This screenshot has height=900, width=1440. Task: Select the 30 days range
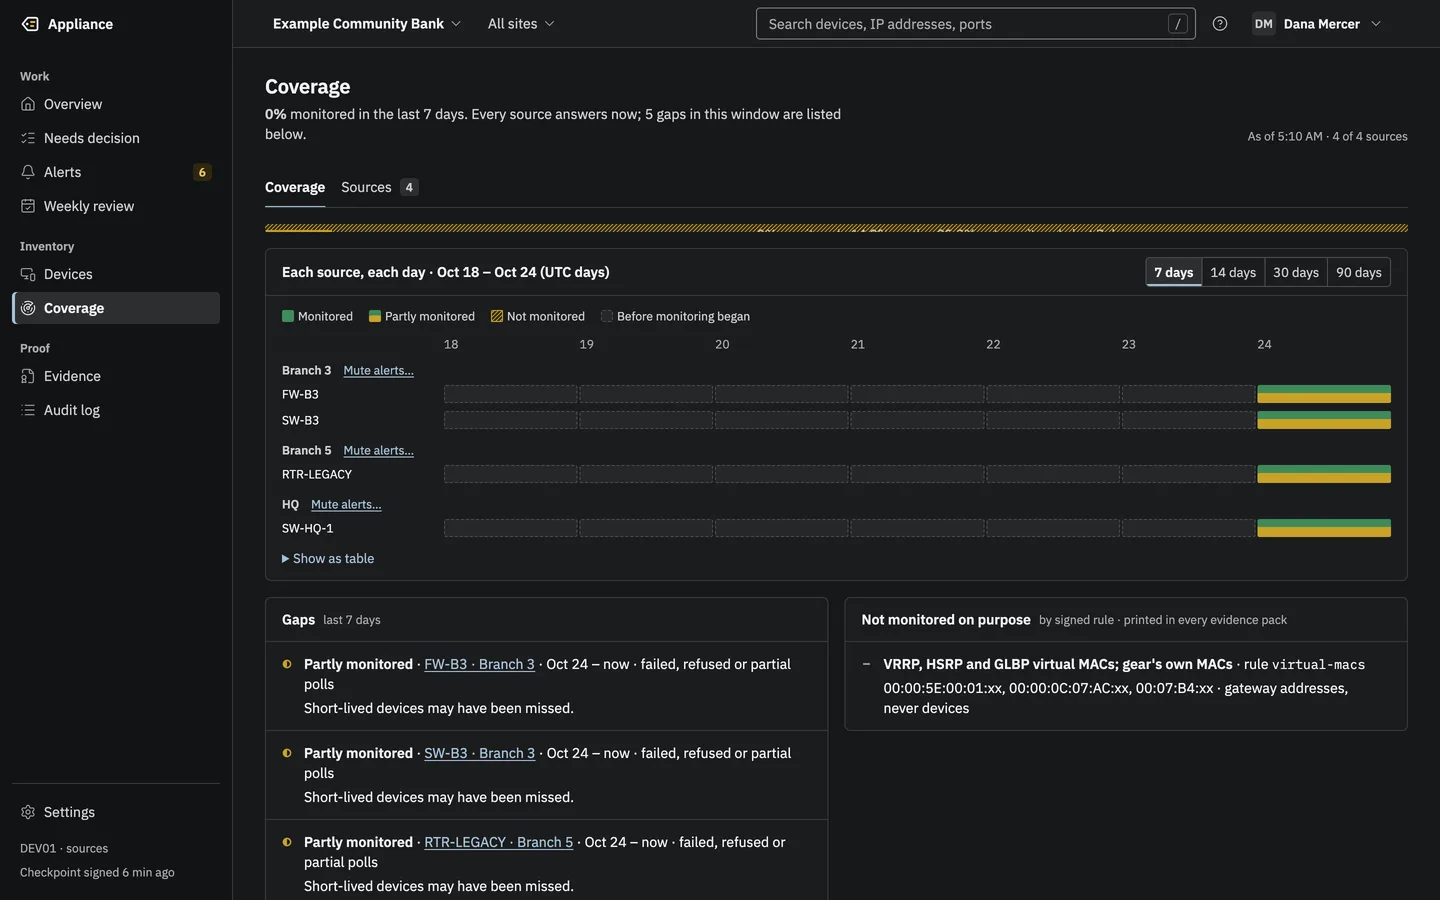click(1296, 272)
